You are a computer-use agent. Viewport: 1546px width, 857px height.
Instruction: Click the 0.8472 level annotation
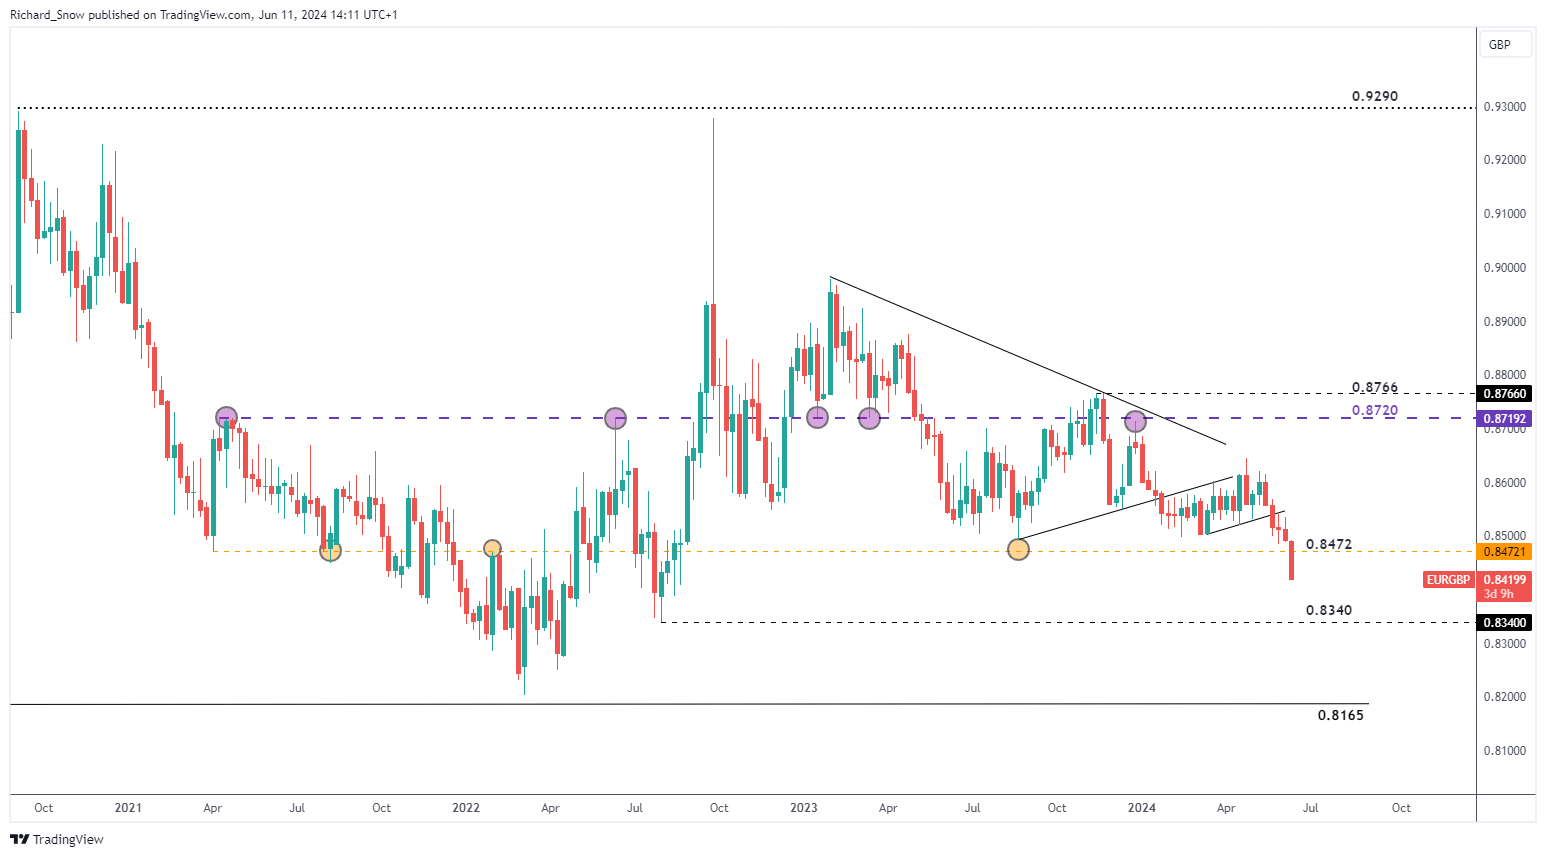click(x=1329, y=545)
